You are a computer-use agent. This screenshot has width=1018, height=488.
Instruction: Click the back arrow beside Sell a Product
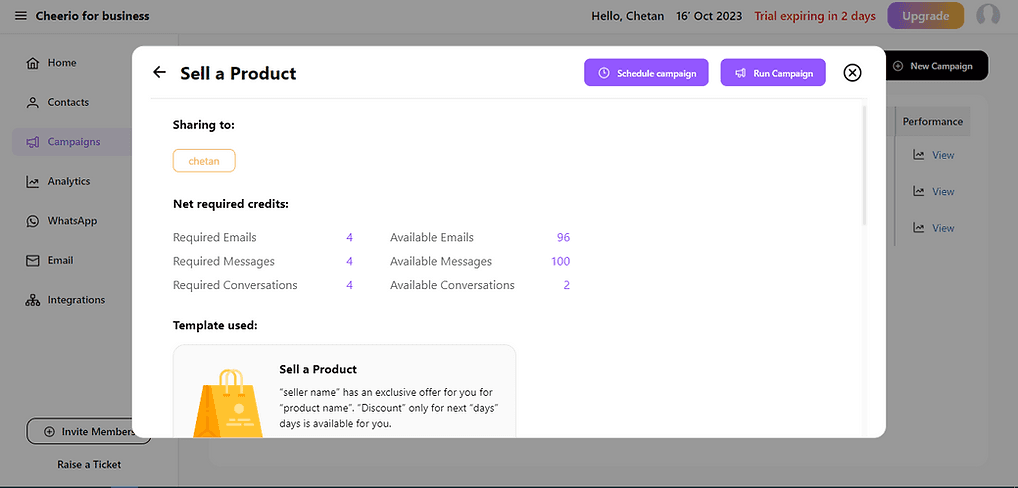coord(159,72)
